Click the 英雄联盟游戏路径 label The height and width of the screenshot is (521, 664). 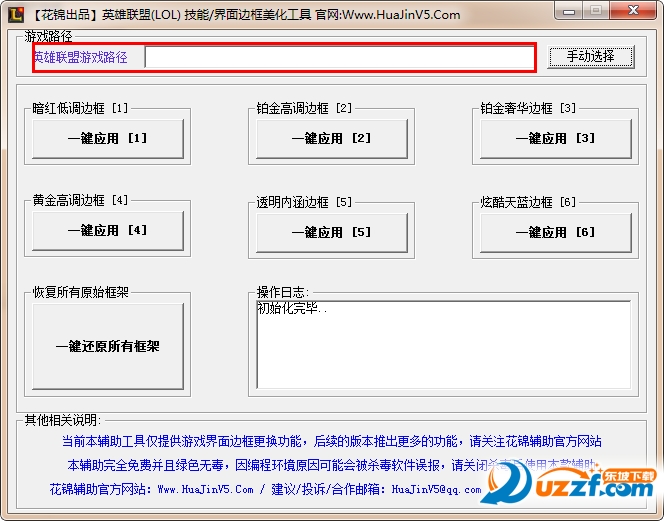tap(80, 57)
